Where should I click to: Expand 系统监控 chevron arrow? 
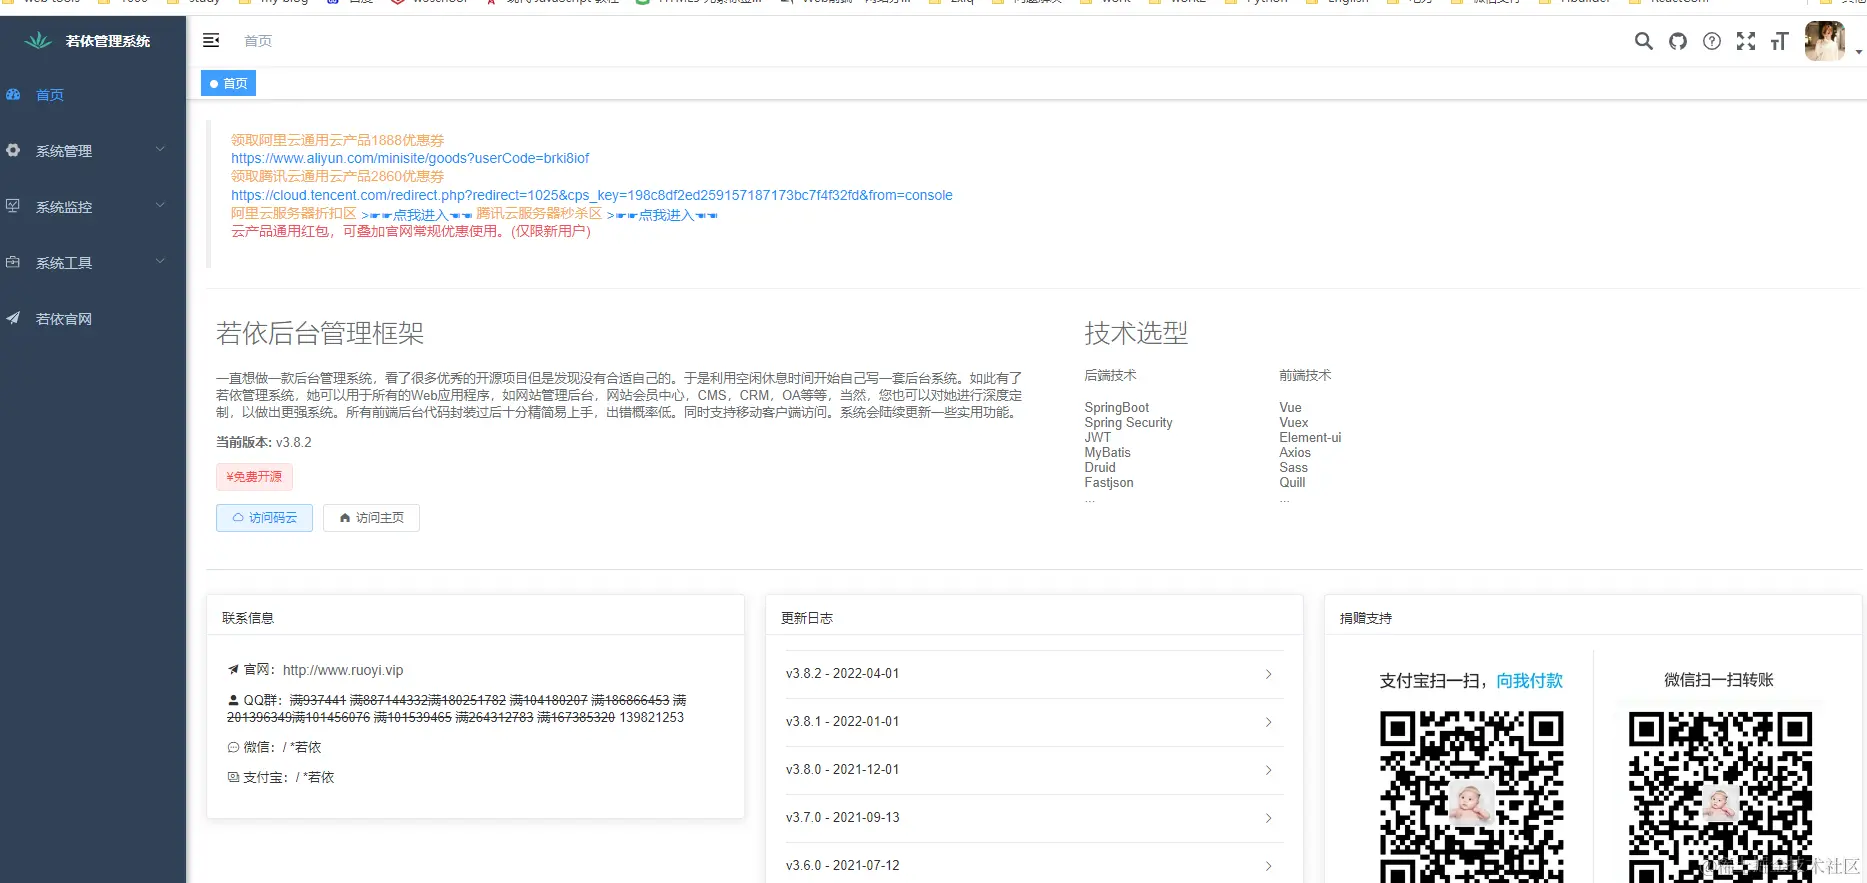[160, 206]
